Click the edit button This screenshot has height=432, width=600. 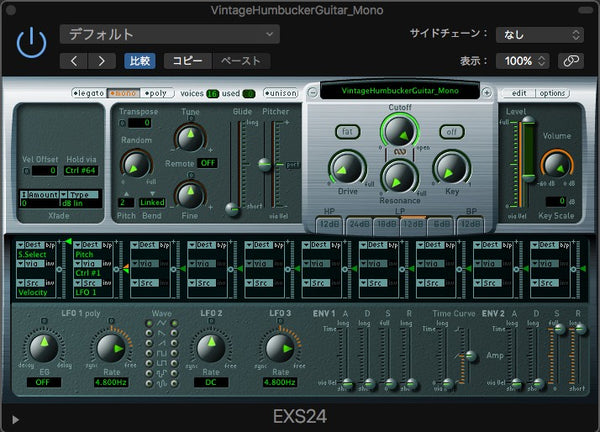[519, 93]
